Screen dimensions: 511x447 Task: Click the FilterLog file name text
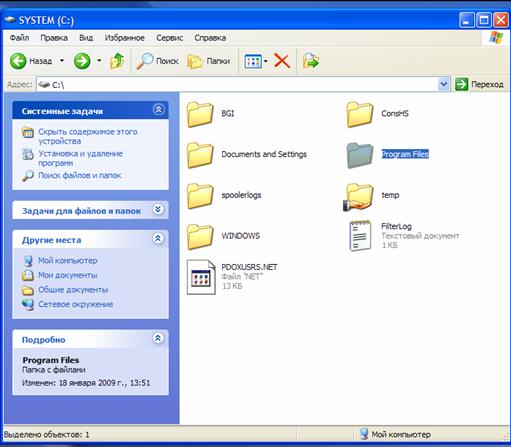point(396,226)
